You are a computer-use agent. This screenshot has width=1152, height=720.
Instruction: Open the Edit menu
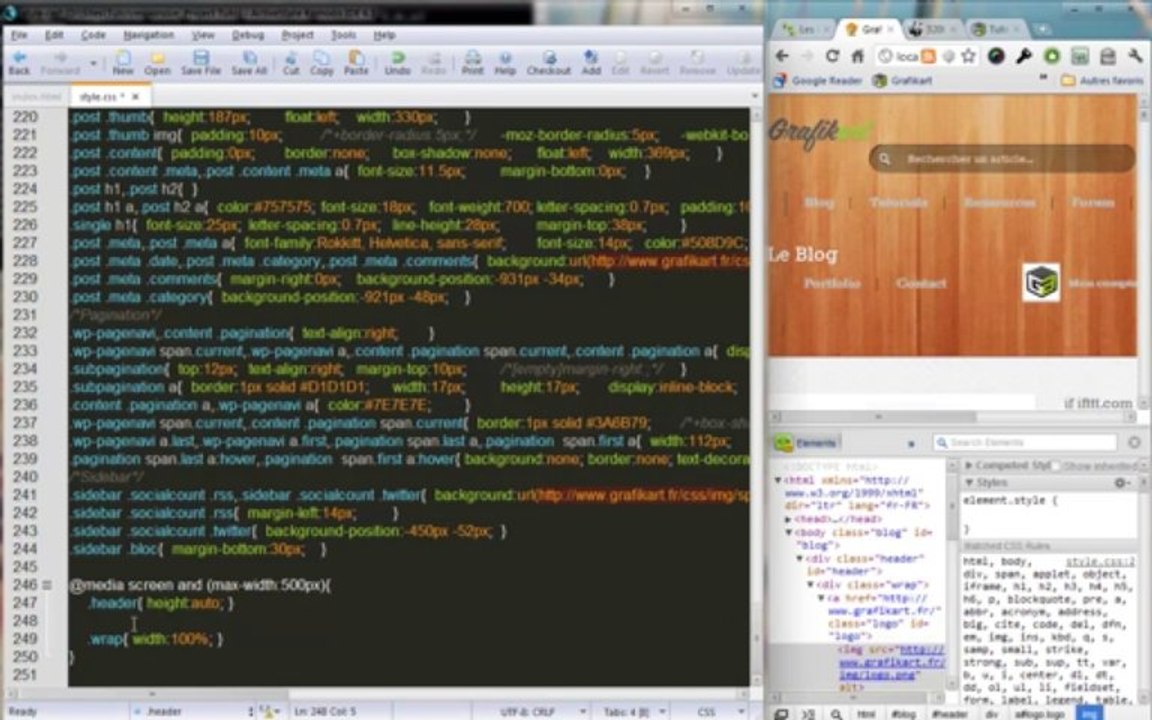pyautogui.click(x=54, y=35)
